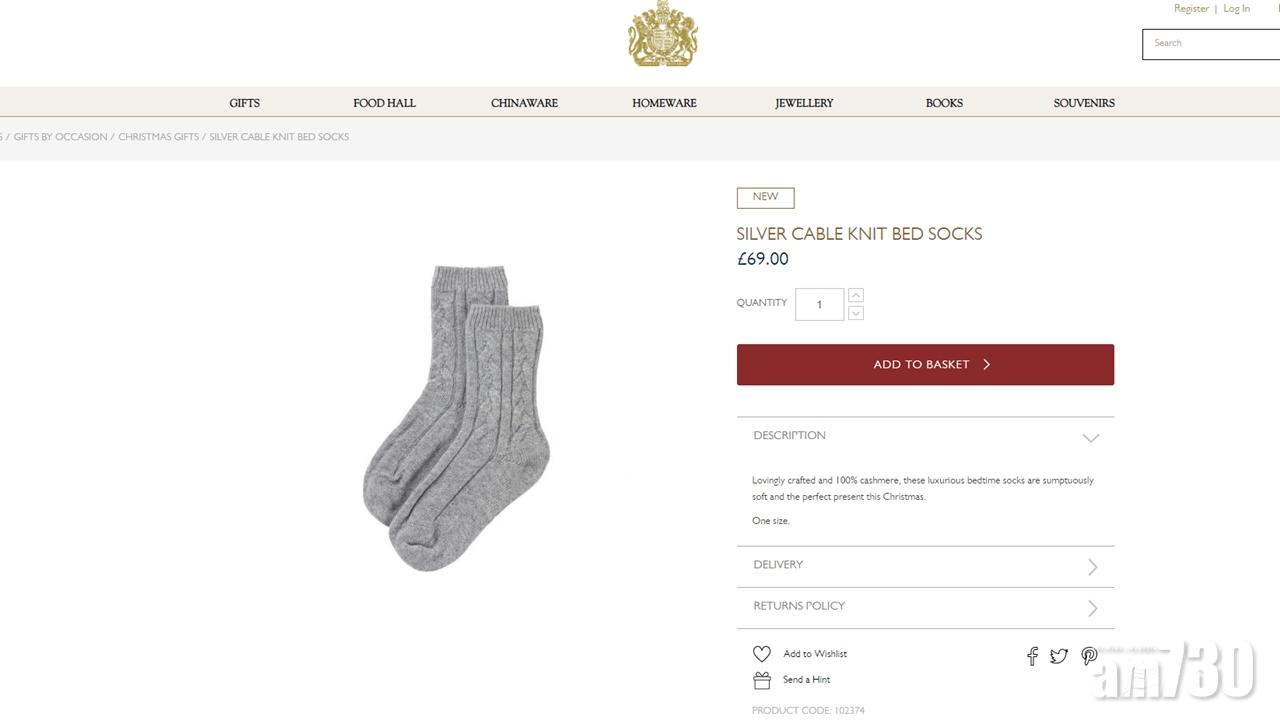Click the royal crest logo
Image resolution: width=1280 pixels, height=720 pixels.
[662, 35]
